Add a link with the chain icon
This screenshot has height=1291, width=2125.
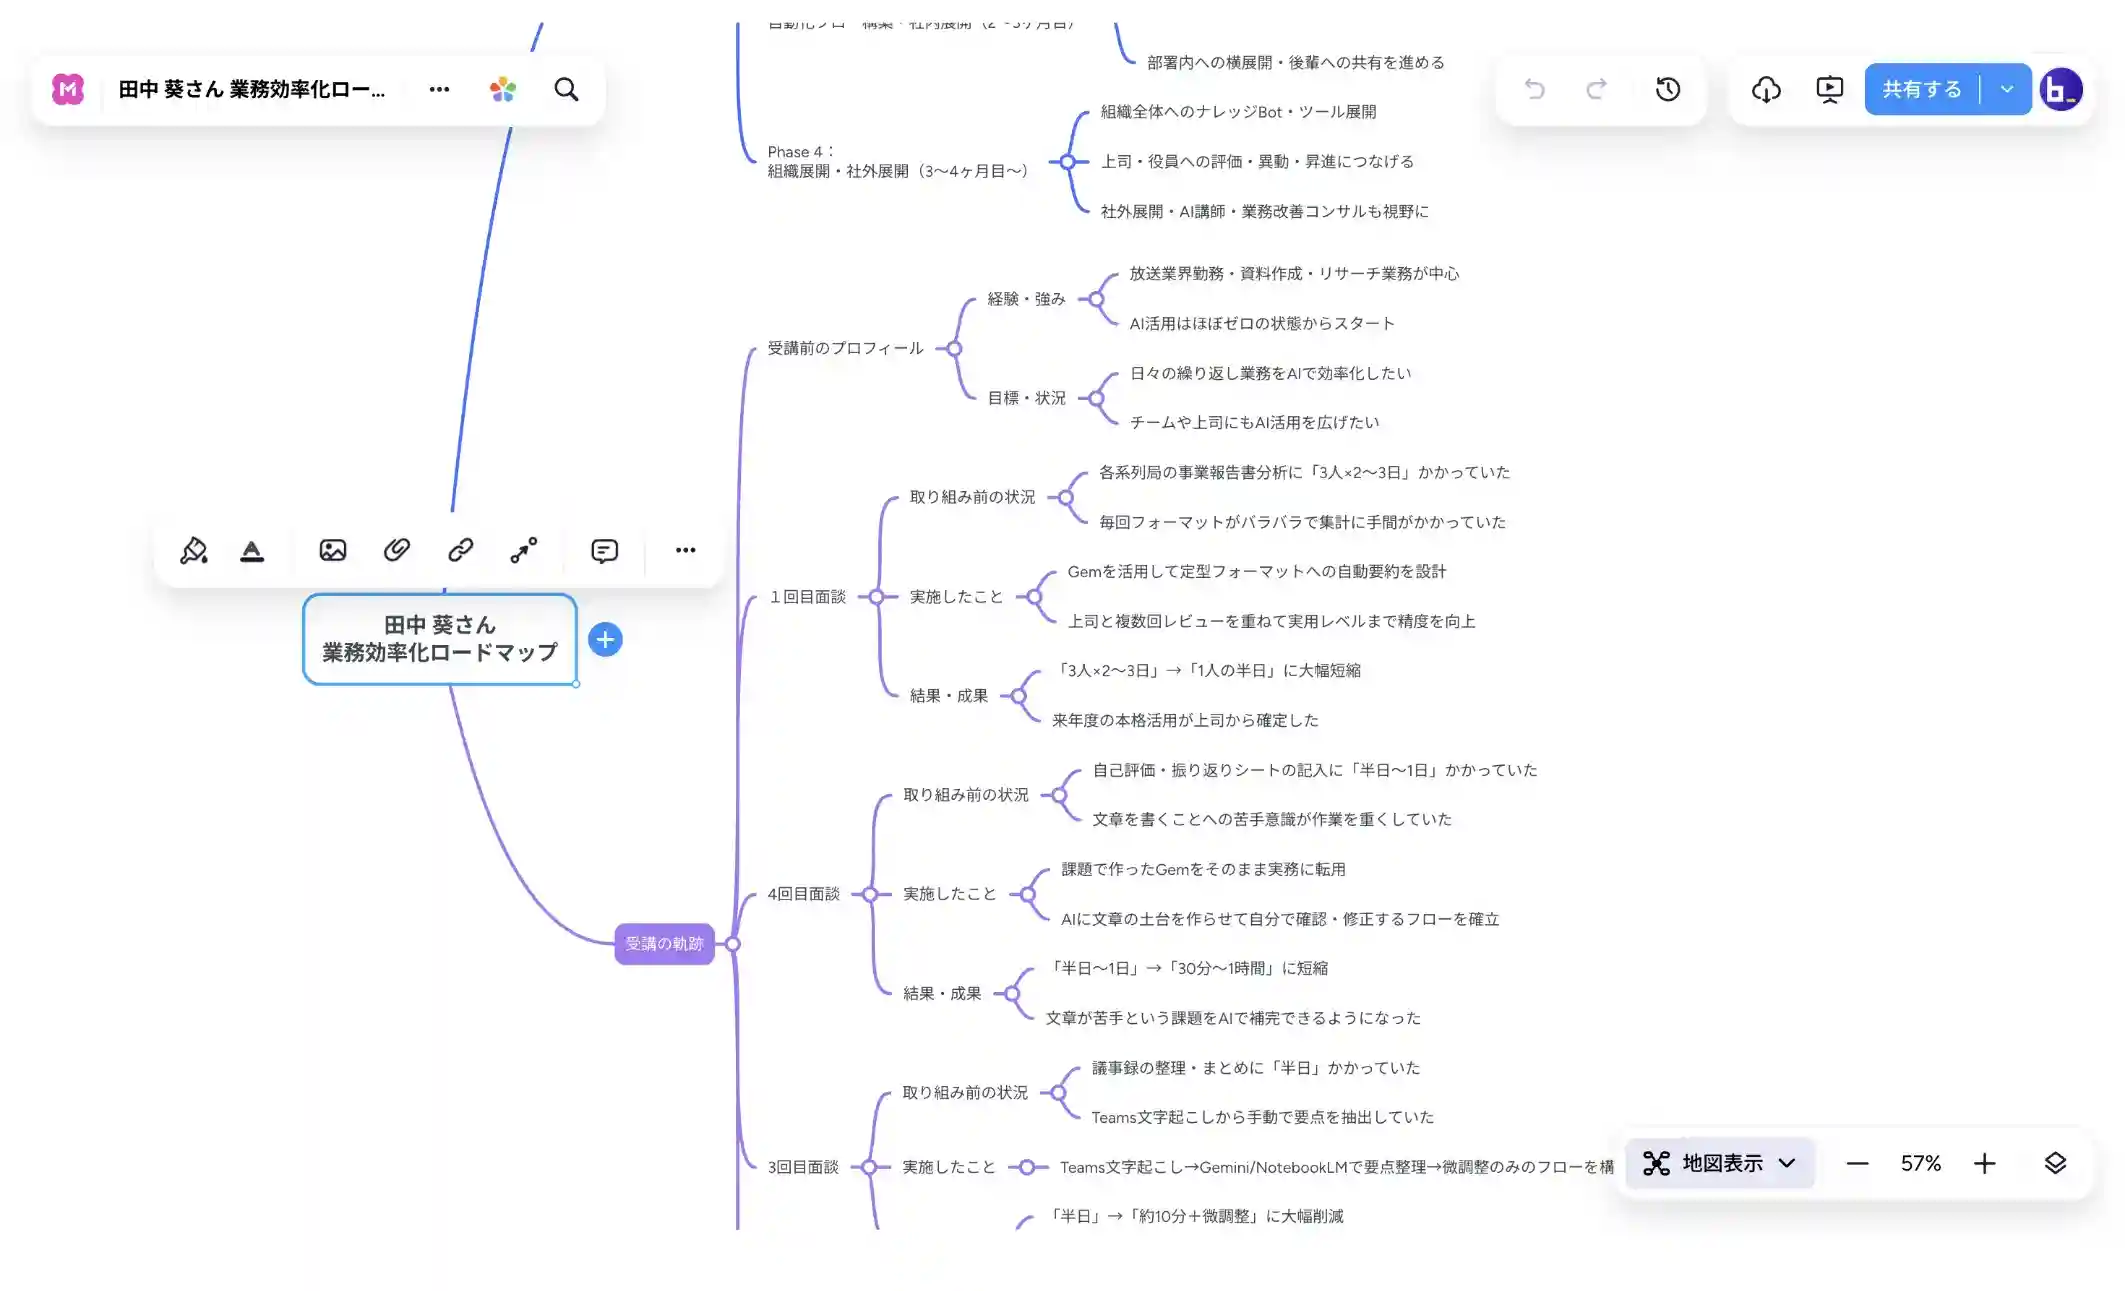(x=461, y=550)
